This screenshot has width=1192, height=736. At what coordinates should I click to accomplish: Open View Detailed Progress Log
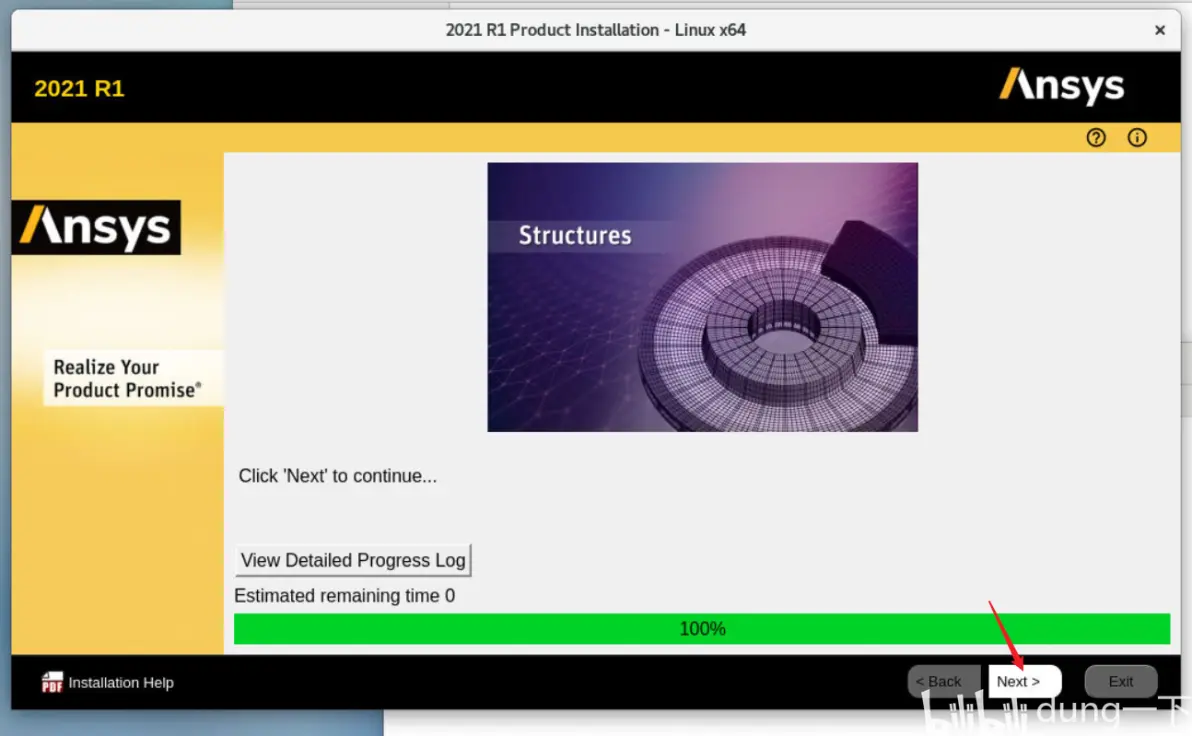coord(353,560)
